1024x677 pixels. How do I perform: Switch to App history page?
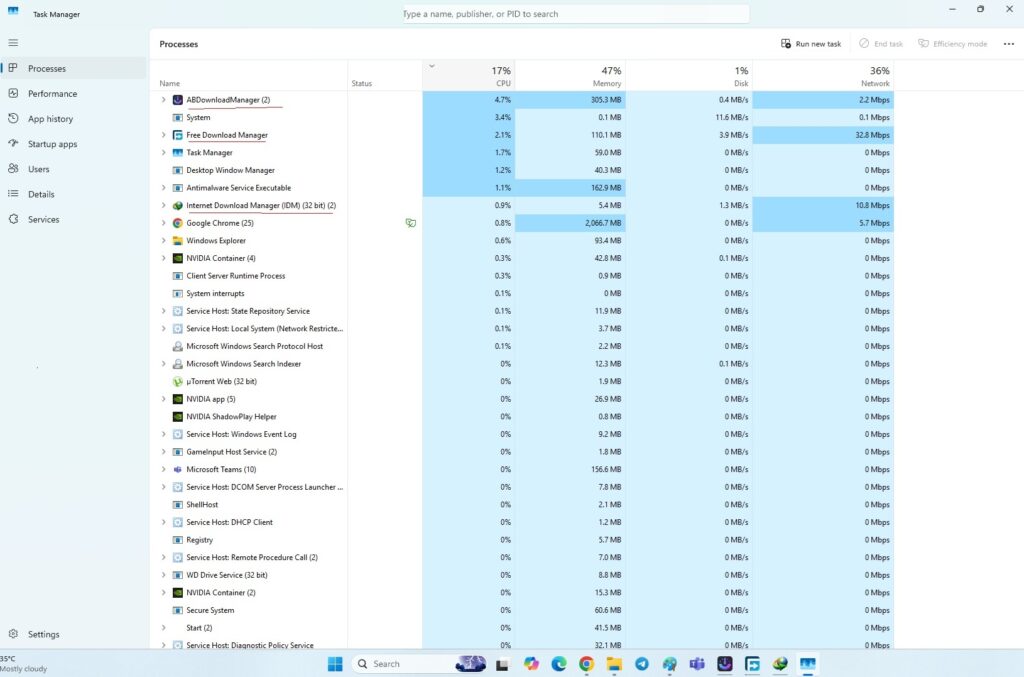coord(73,119)
